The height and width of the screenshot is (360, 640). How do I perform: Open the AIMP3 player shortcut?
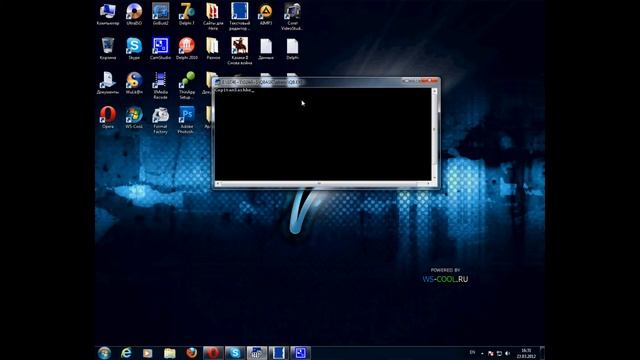coord(266,14)
